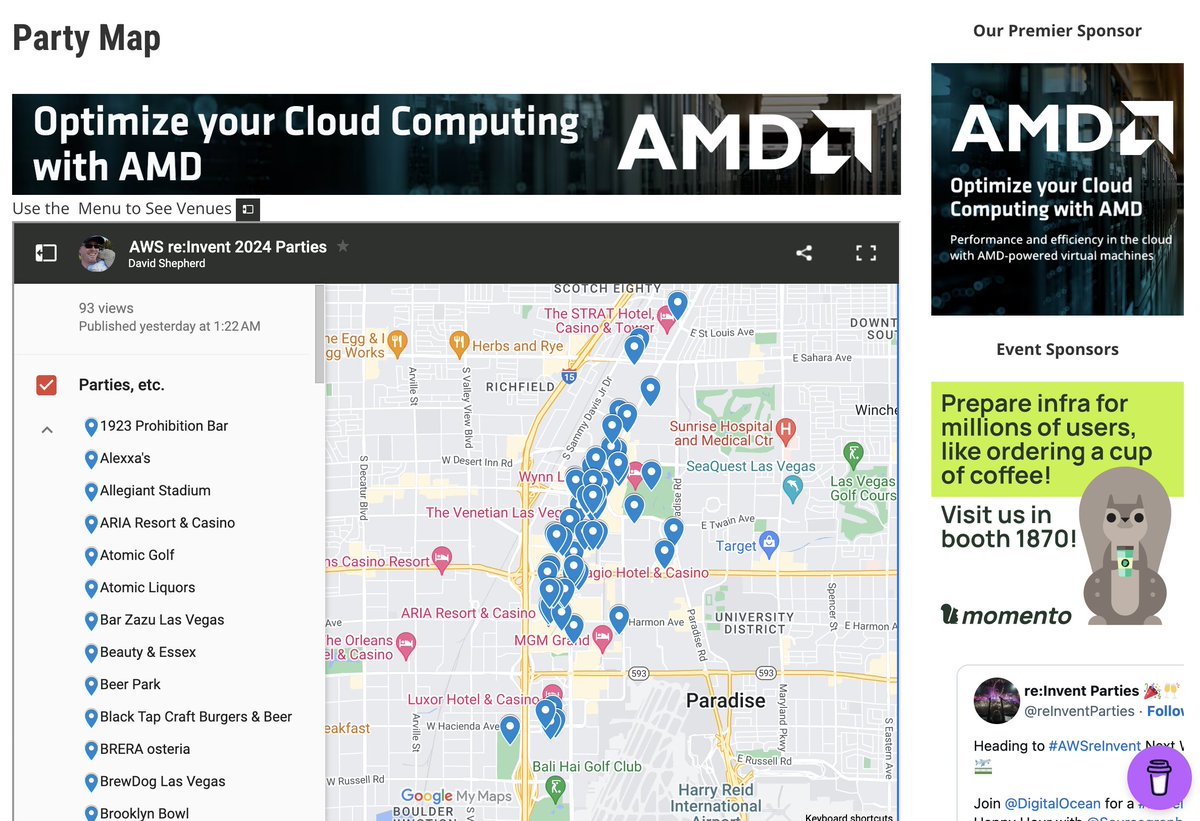Click the sidebar scrollbar of the venue list
Screen dimensions: 1200x821
pyautogui.click(x=319, y=333)
